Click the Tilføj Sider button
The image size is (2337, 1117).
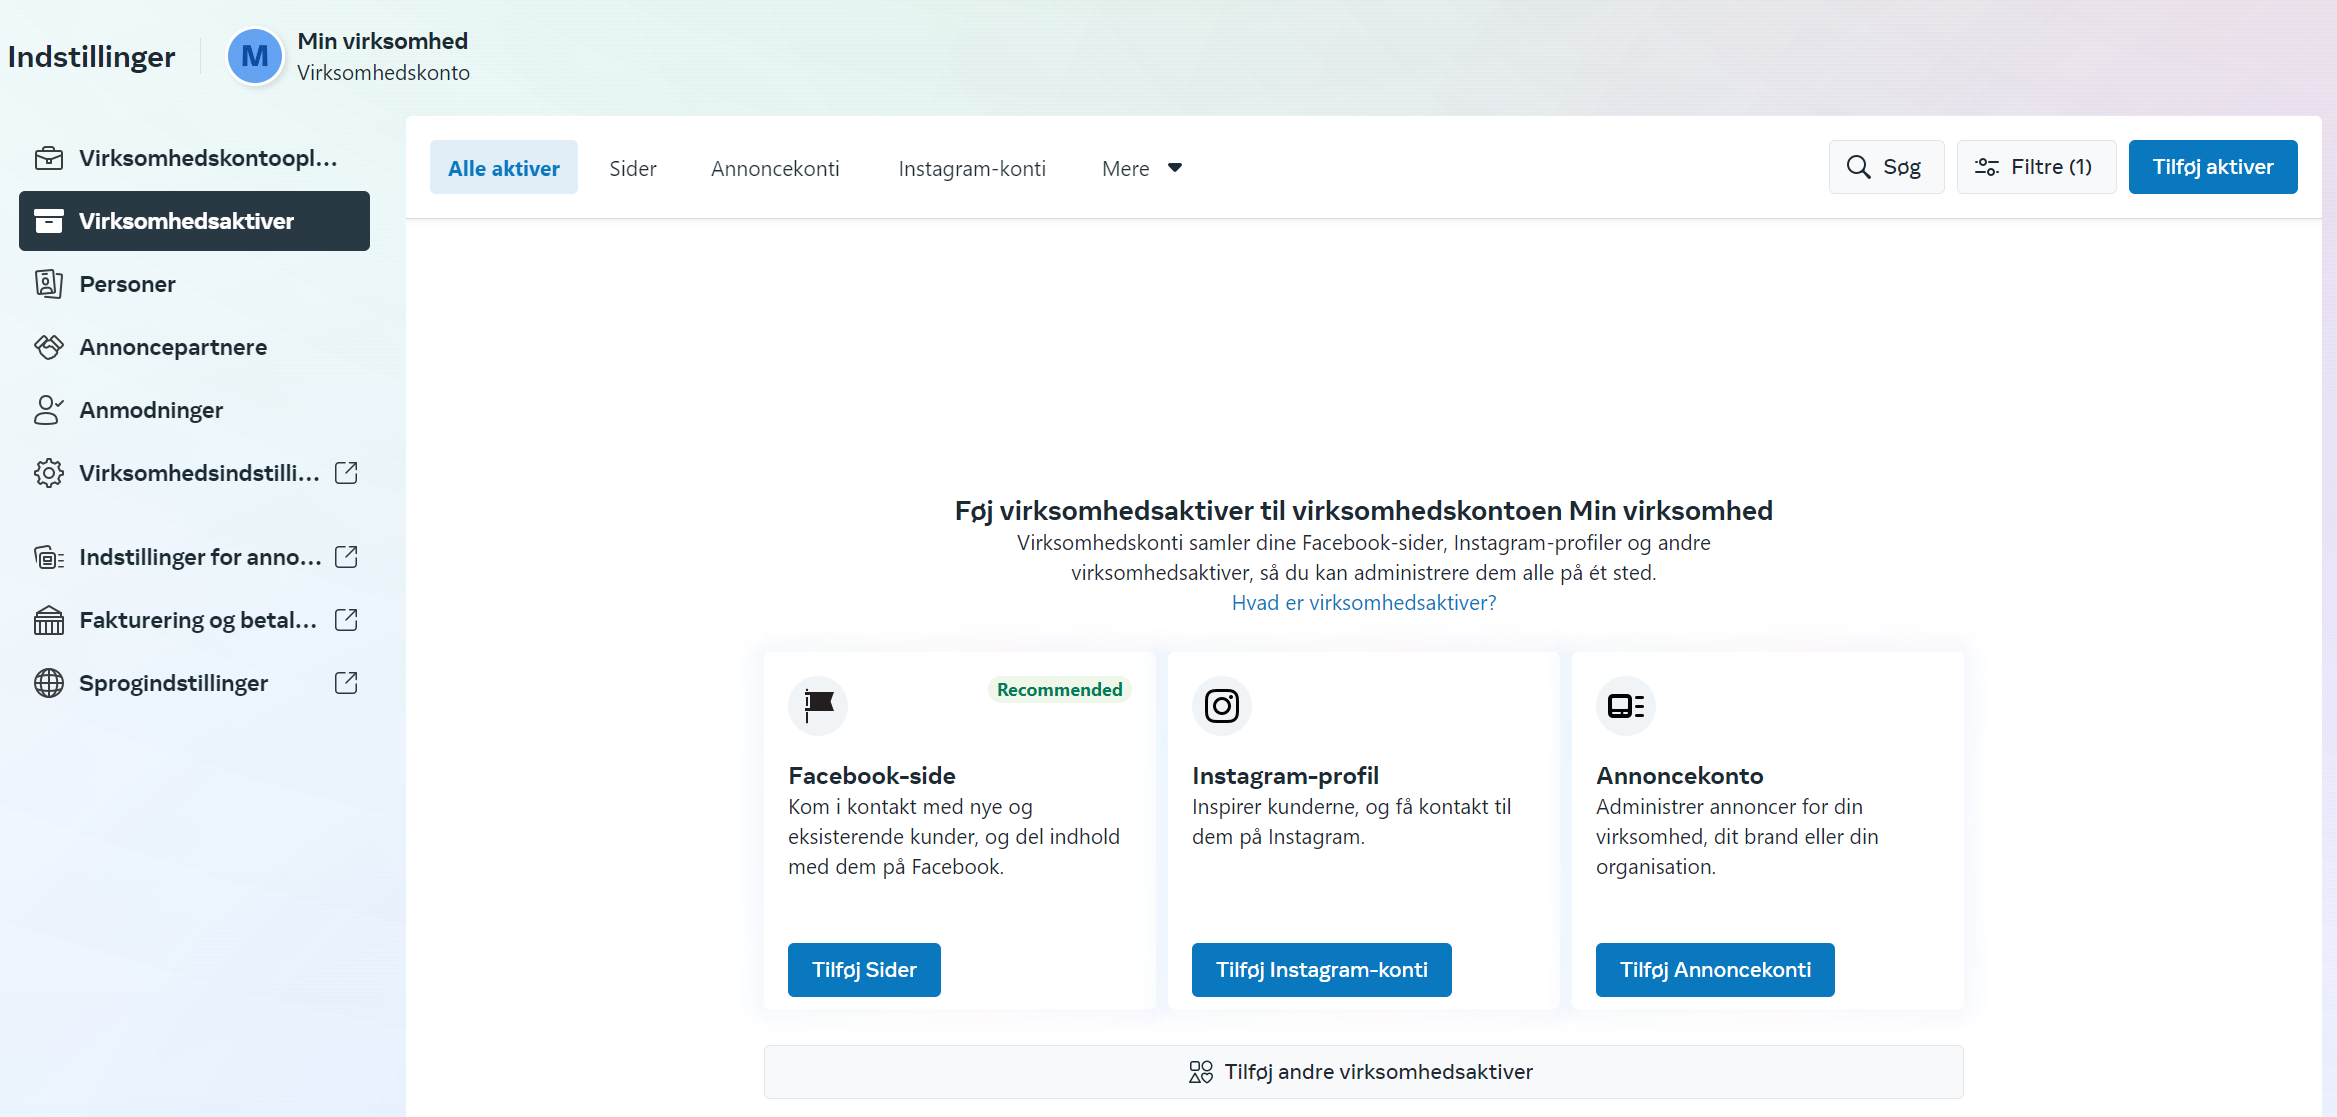pyautogui.click(x=864, y=970)
